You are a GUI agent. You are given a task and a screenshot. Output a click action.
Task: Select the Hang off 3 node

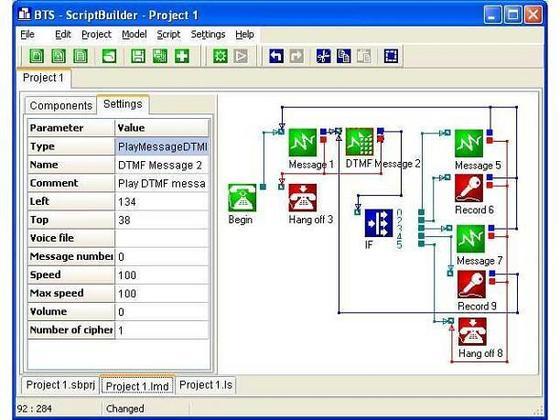tap(302, 198)
